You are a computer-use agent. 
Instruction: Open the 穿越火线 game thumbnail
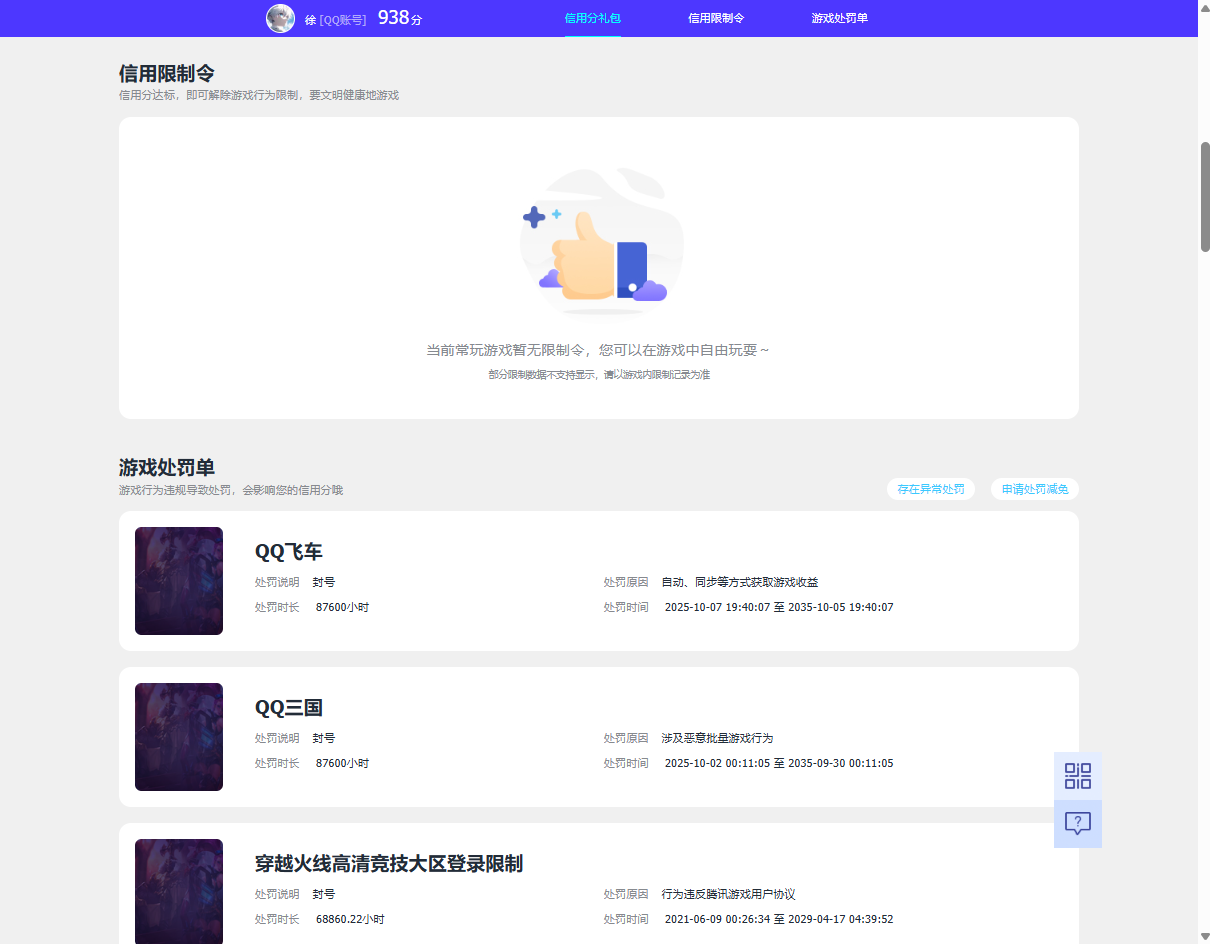click(179, 891)
